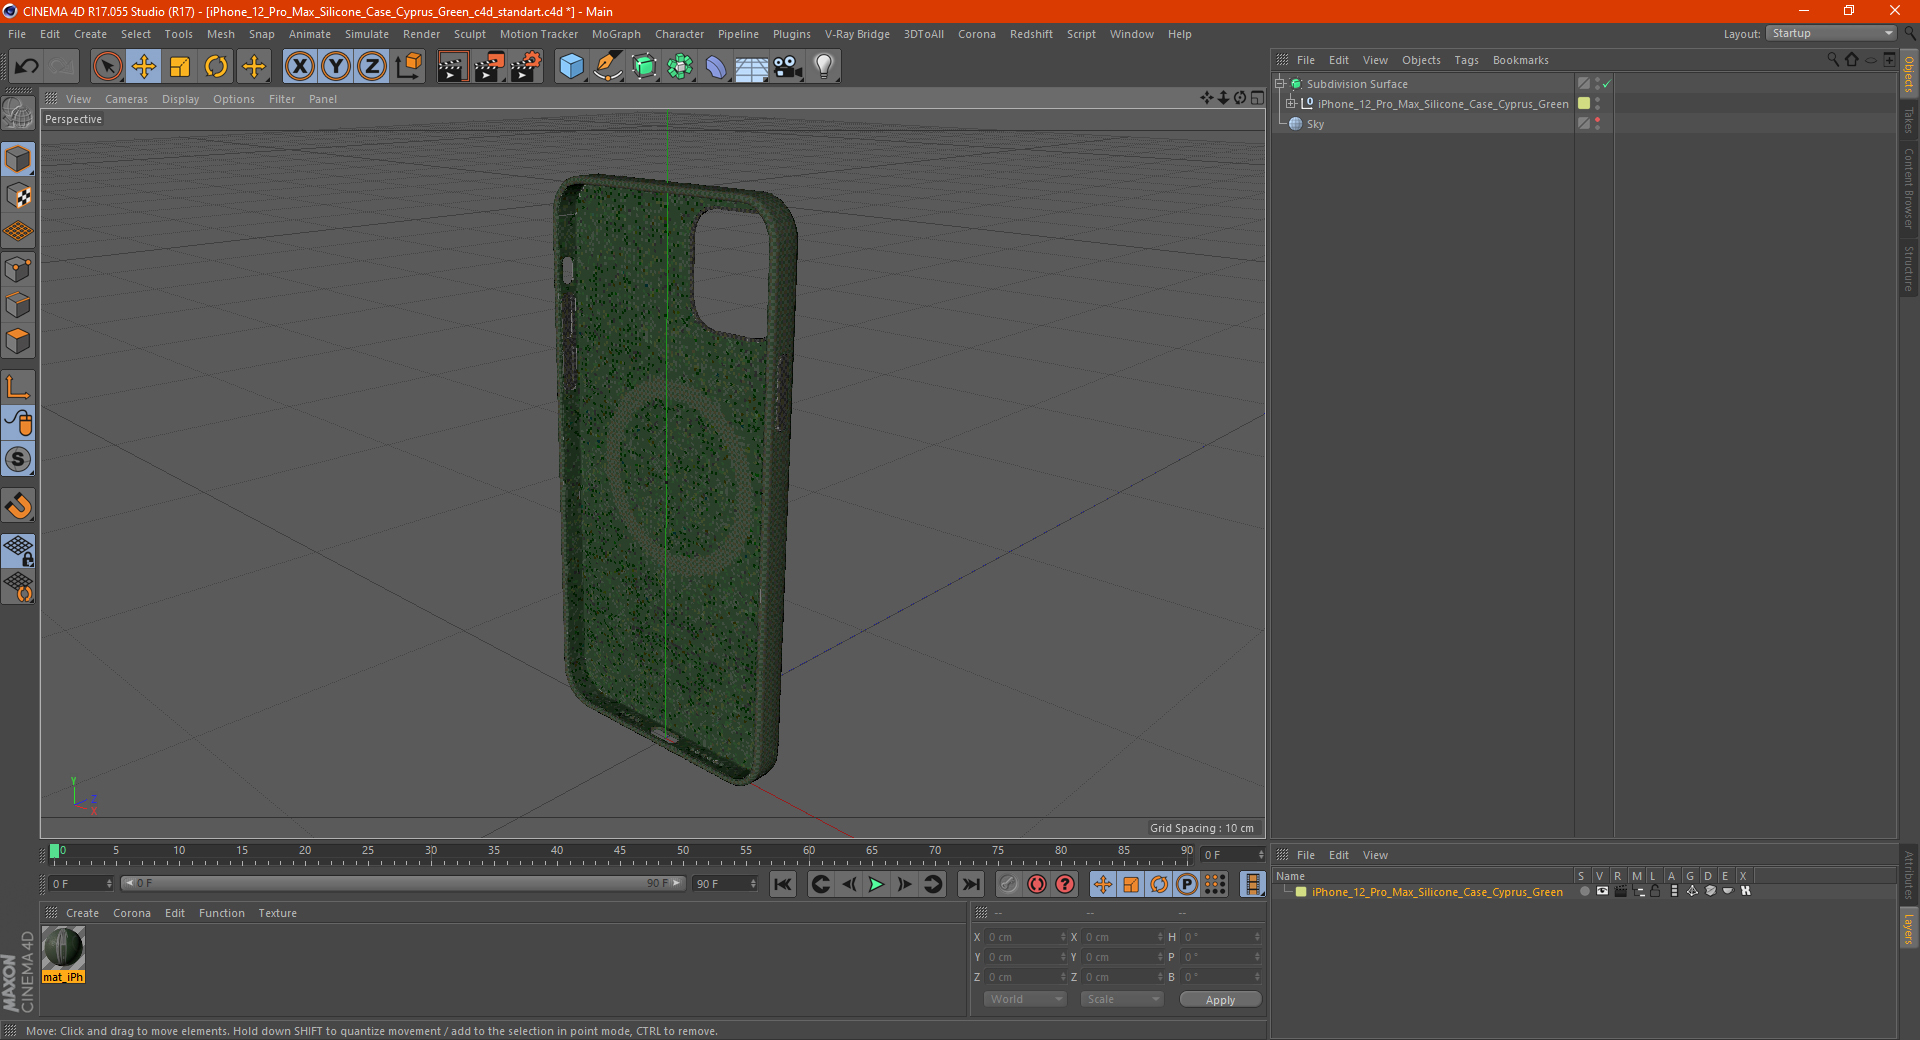Add a Cube primitive object

(571, 67)
